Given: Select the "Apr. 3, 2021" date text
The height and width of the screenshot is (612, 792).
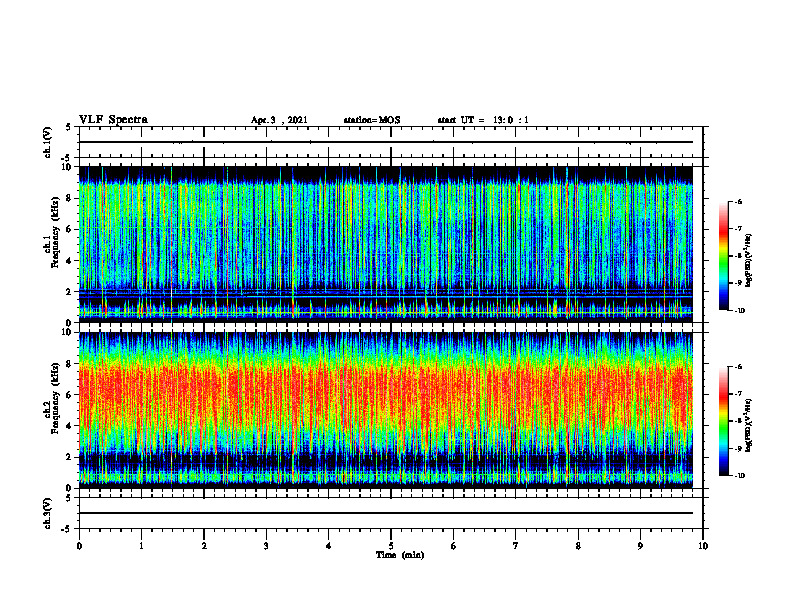Looking at the screenshot, I should [279, 120].
